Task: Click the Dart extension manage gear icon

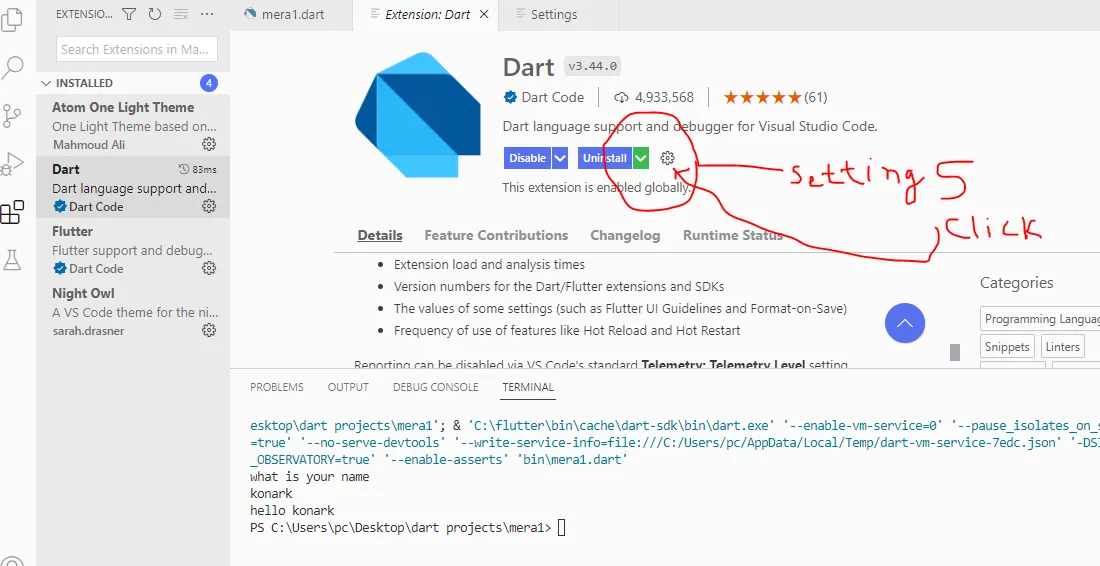Action: tap(667, 158)
